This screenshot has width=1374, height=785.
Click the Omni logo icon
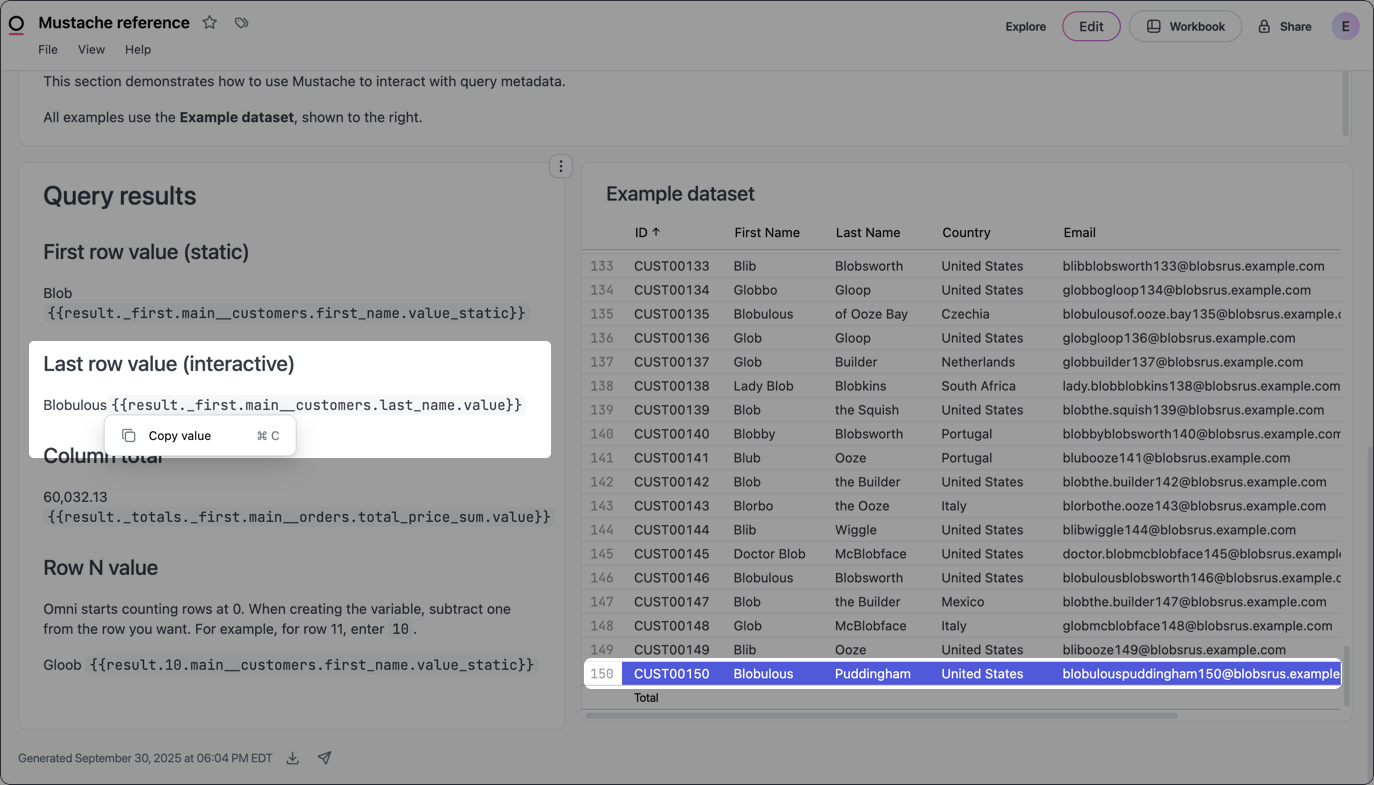[16, 24]
